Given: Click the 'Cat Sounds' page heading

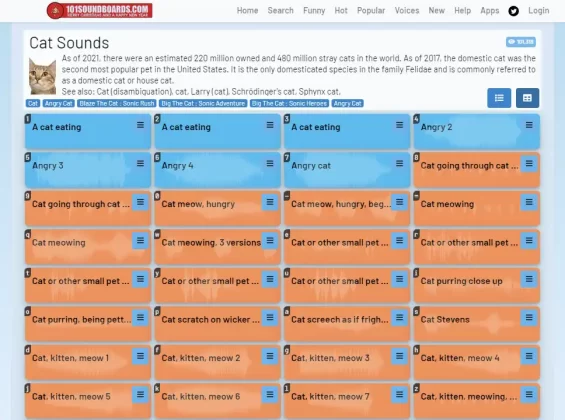Looking at the screenshot, I should 69,43.
